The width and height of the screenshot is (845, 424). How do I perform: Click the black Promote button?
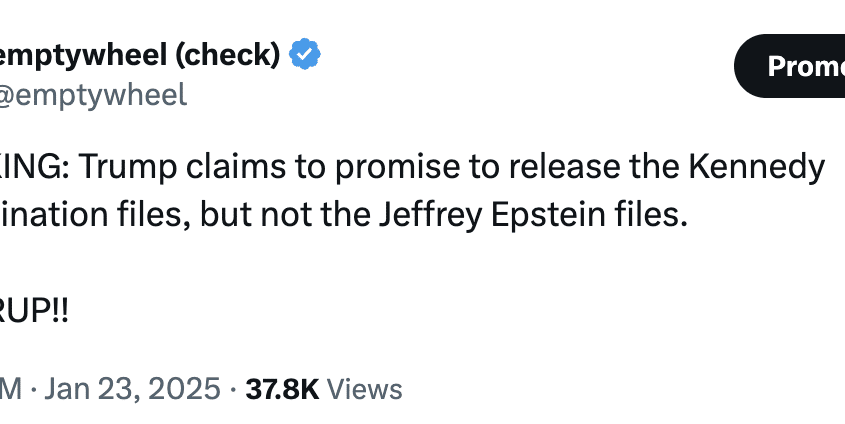coord(789,66)
